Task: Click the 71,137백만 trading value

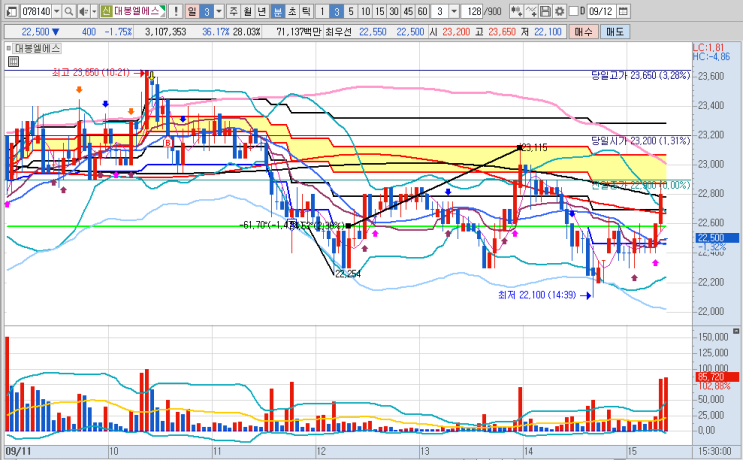Action: 299,32
